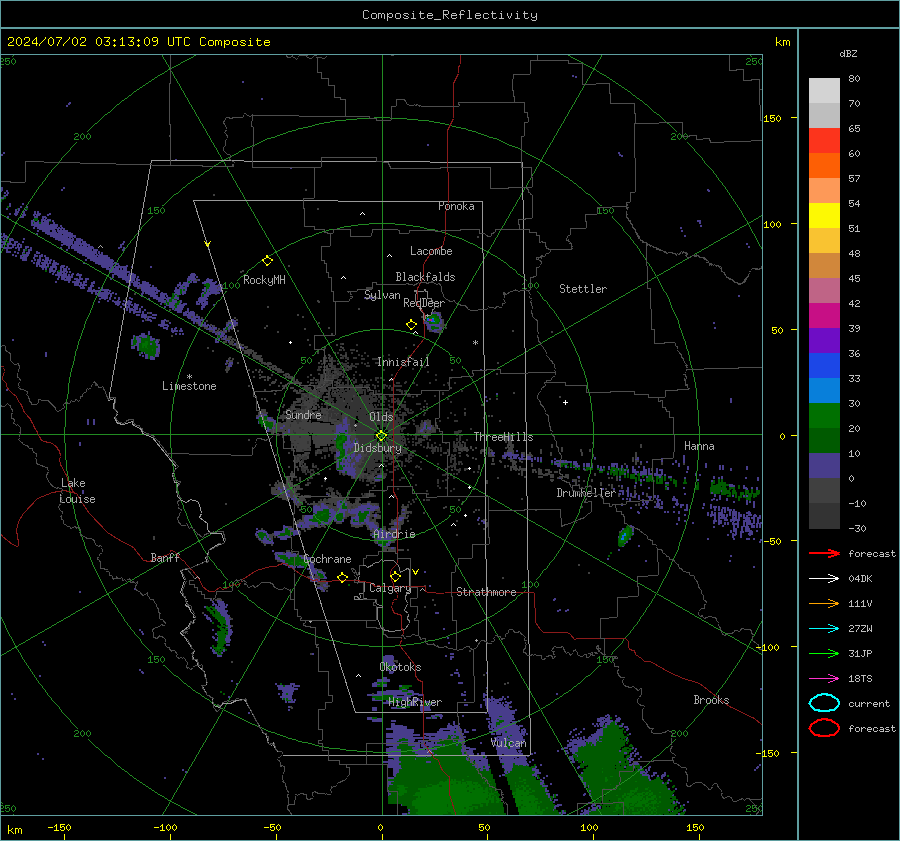Click the HighRiver map label

click(414, 702)
